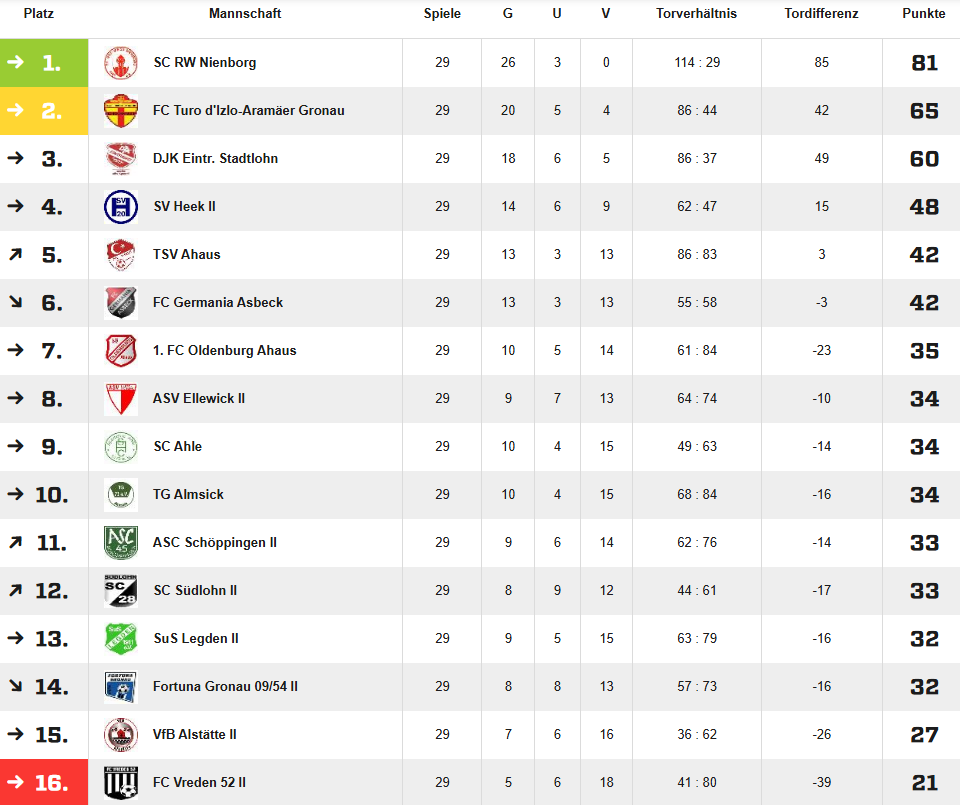The image size is (960, 805).
Task: Click the FC Turo d'Izlo-Aramäer Gronau crest
Action: 121,111
